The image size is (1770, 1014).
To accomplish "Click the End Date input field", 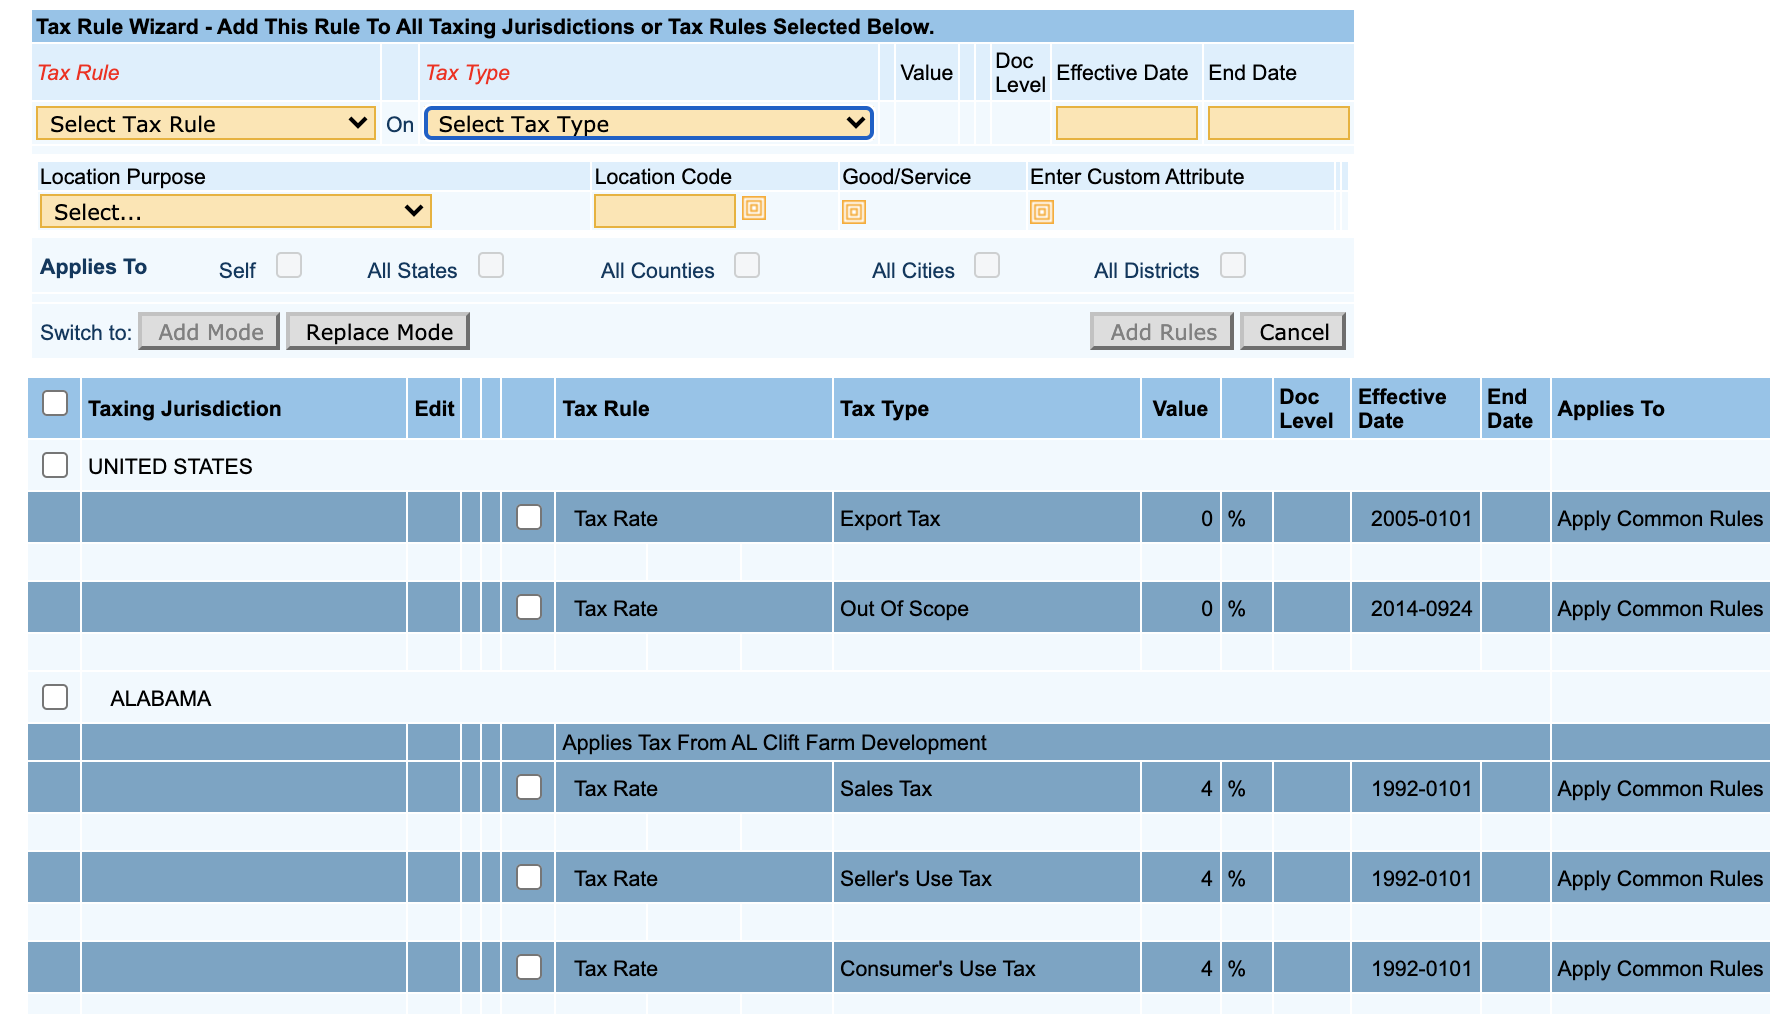I will pyautogui.click(x=1278, y=124).
